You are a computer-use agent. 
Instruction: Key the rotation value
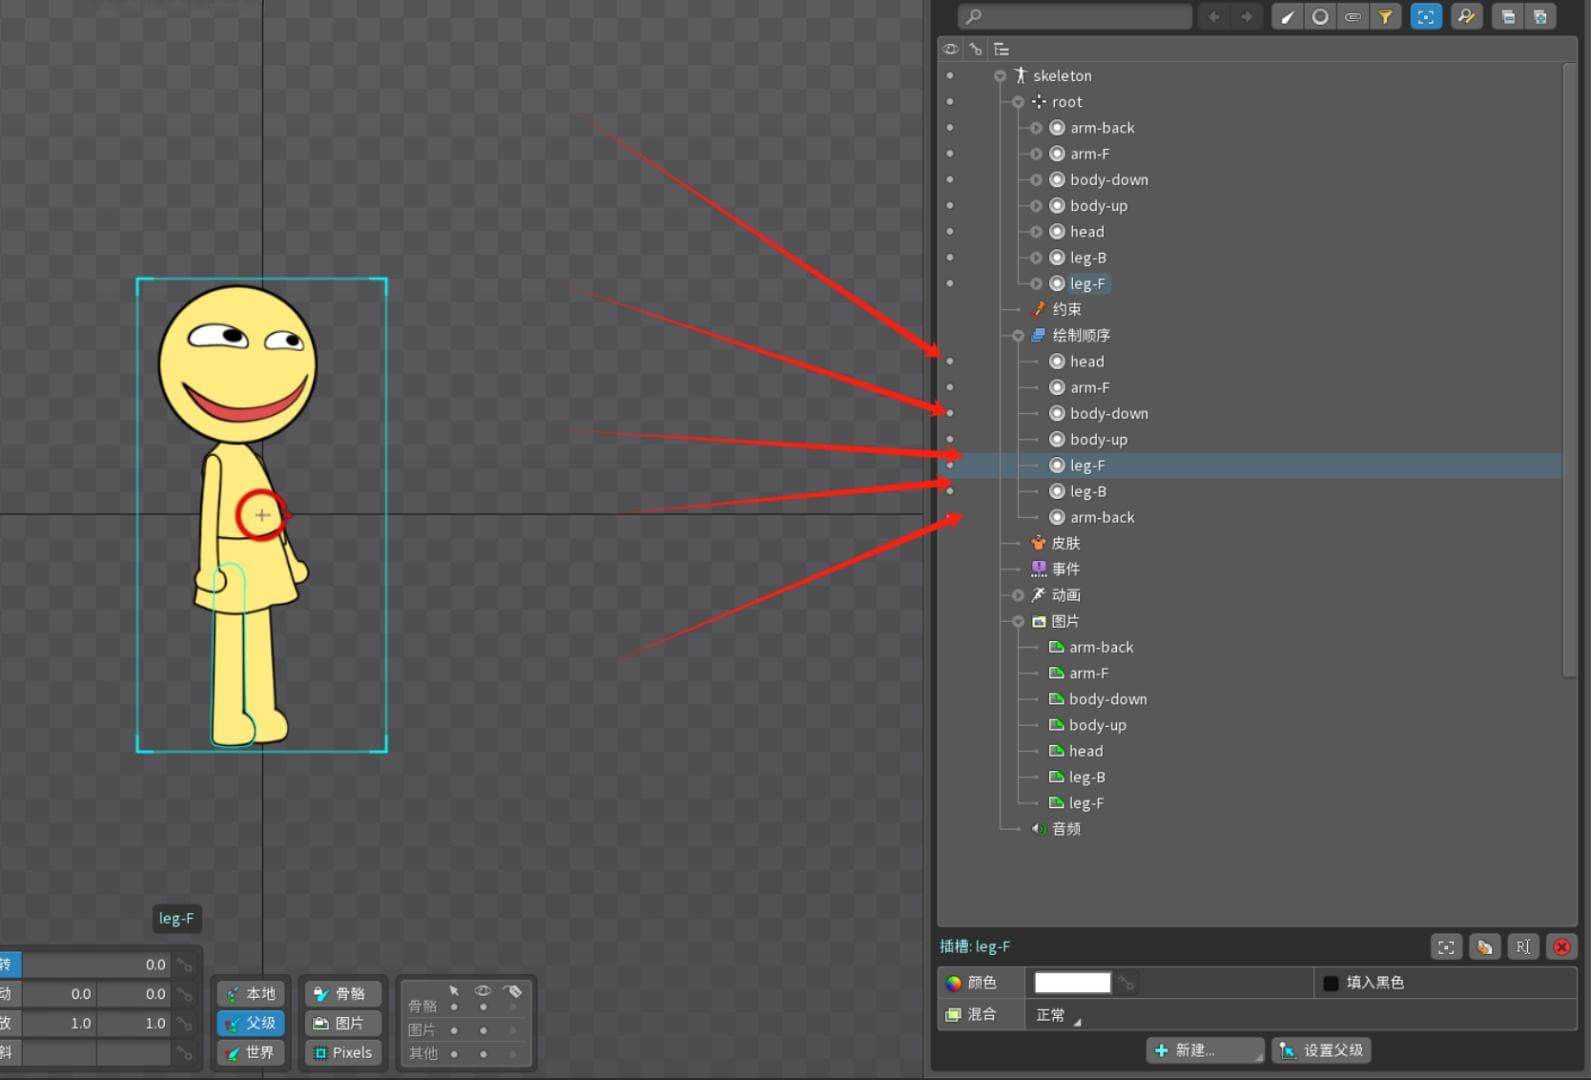tap(184, 965)
